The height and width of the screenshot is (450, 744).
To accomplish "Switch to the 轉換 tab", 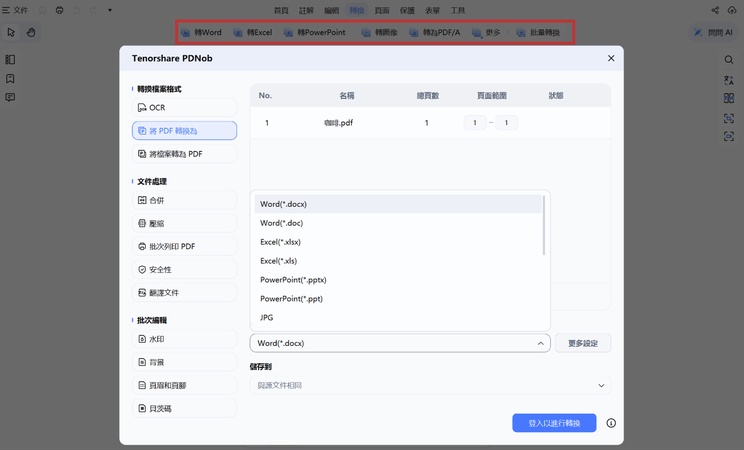I will pos(357,10).
